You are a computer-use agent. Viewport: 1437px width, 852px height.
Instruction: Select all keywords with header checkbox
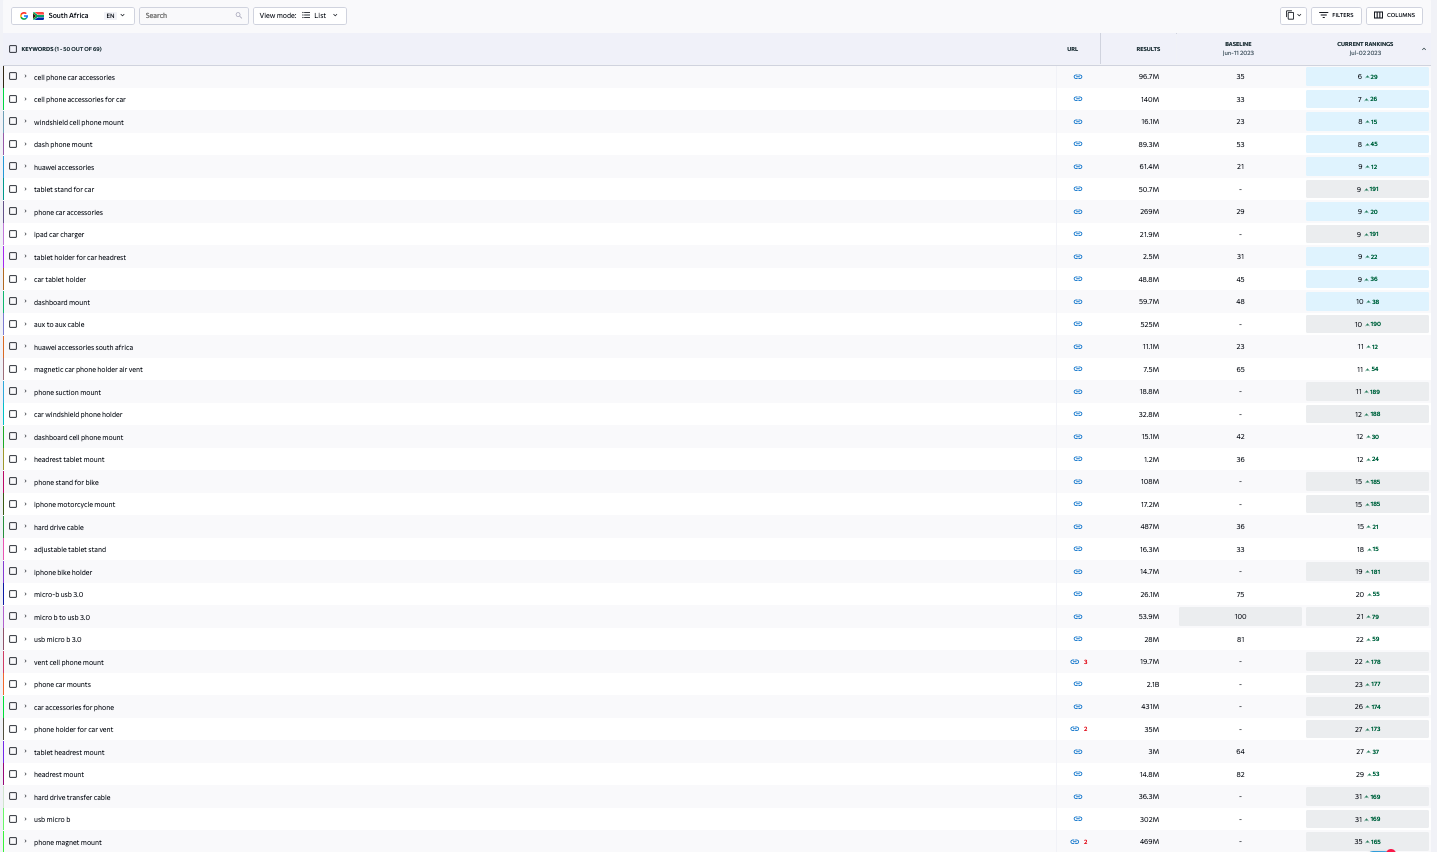tap(13, 49)
